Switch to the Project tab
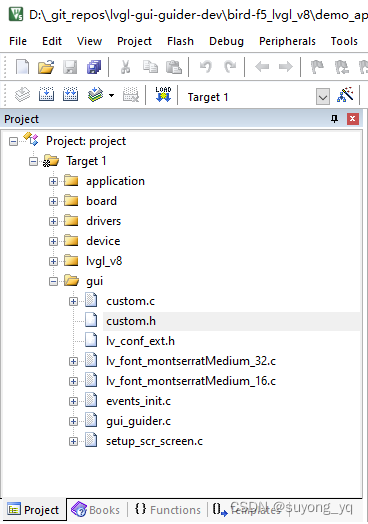Viewport: 368px width, 524px height. click(33, 510)
